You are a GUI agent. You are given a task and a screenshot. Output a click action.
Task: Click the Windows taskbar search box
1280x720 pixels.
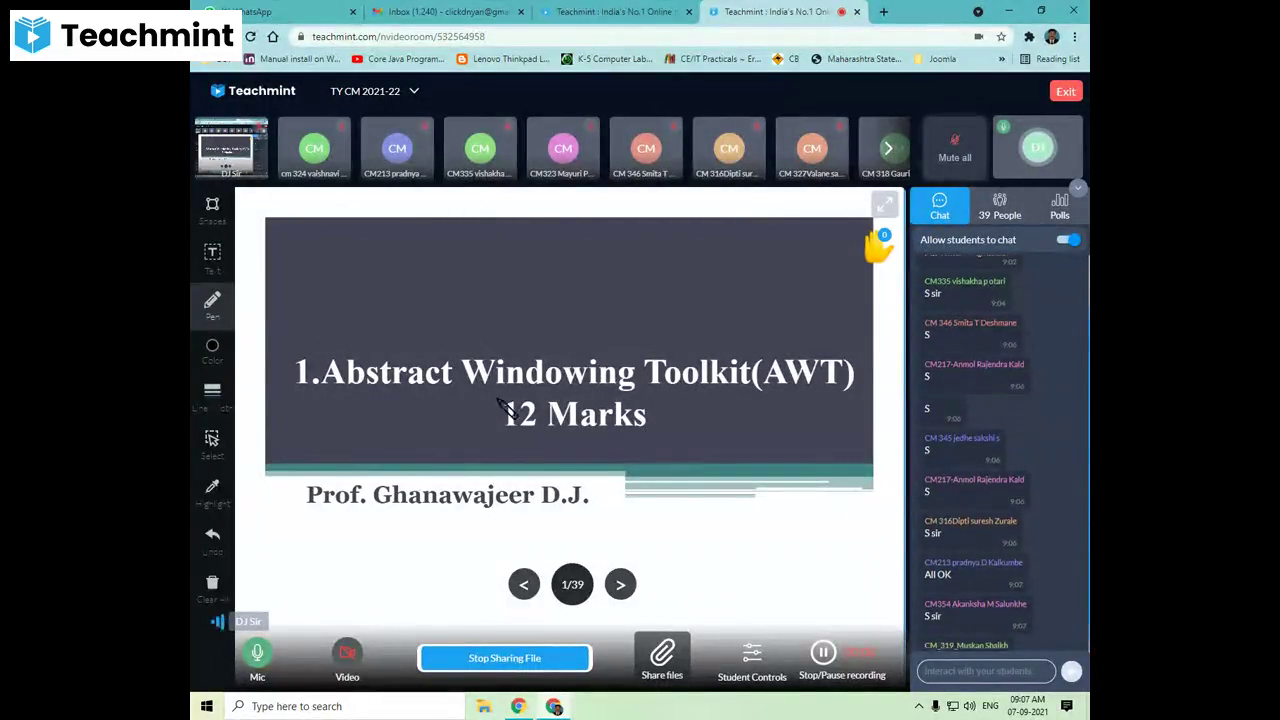(344, 706)
